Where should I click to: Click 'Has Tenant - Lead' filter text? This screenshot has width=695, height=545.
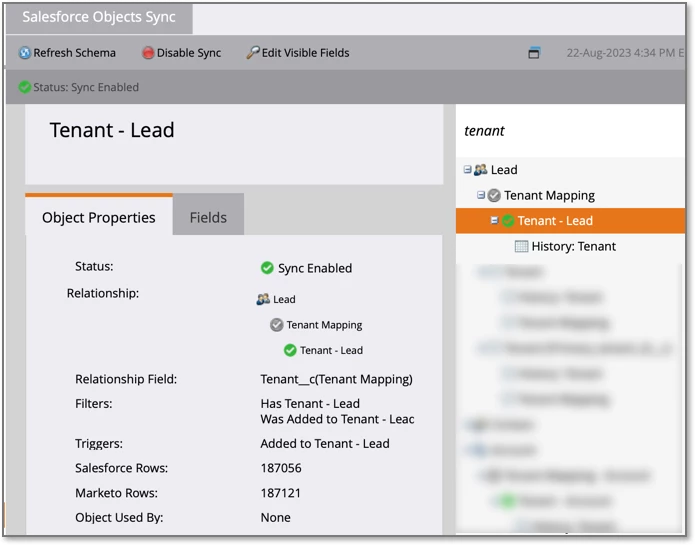[x=310, y=404]
